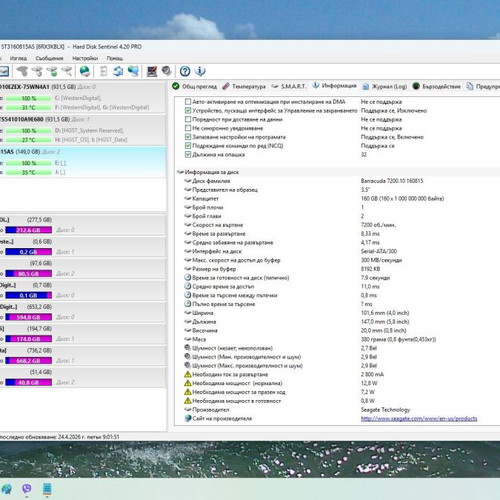Image resolution: width=500 pixels, height=500 pixels.
Task: Open the Viber icon in the taskbar
Action: click(x=27, y=489)
